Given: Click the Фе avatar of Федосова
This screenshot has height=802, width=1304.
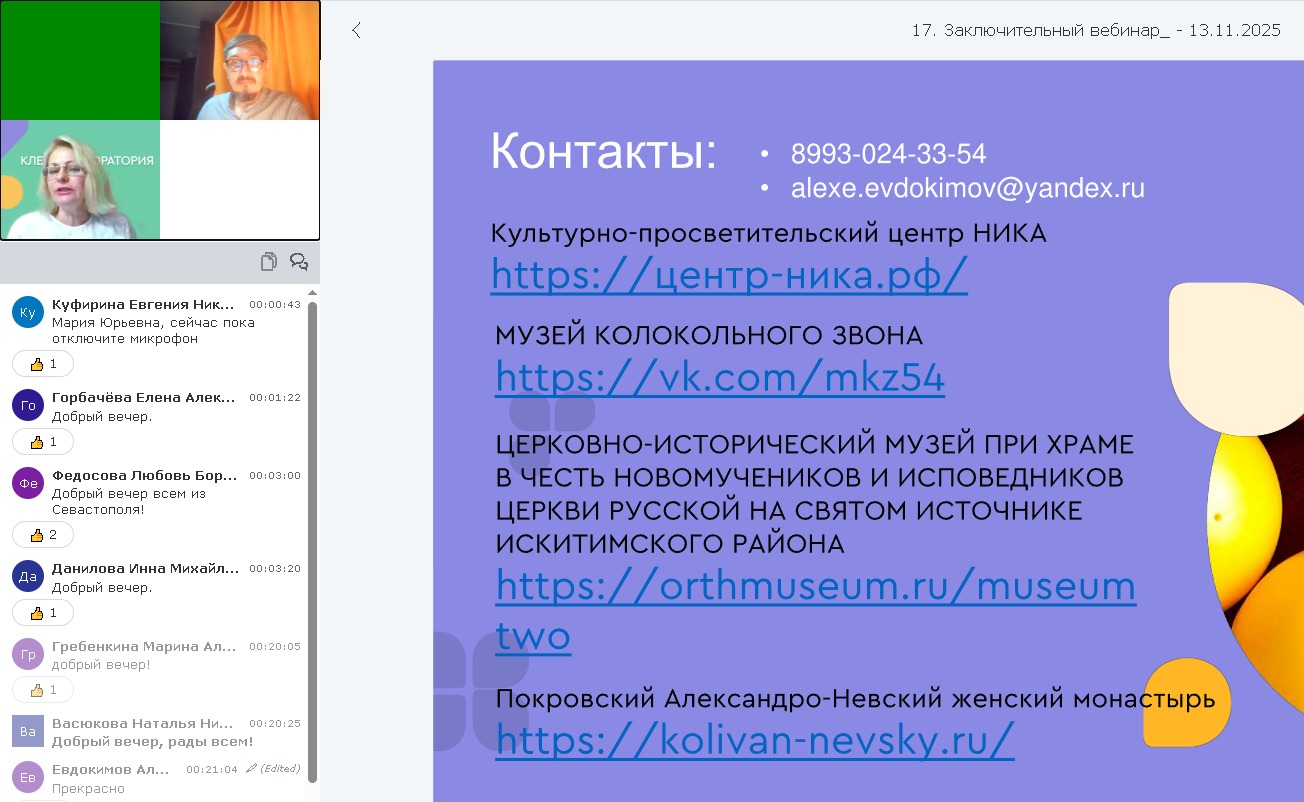Looking at the screenshot, I should point(28,483).
